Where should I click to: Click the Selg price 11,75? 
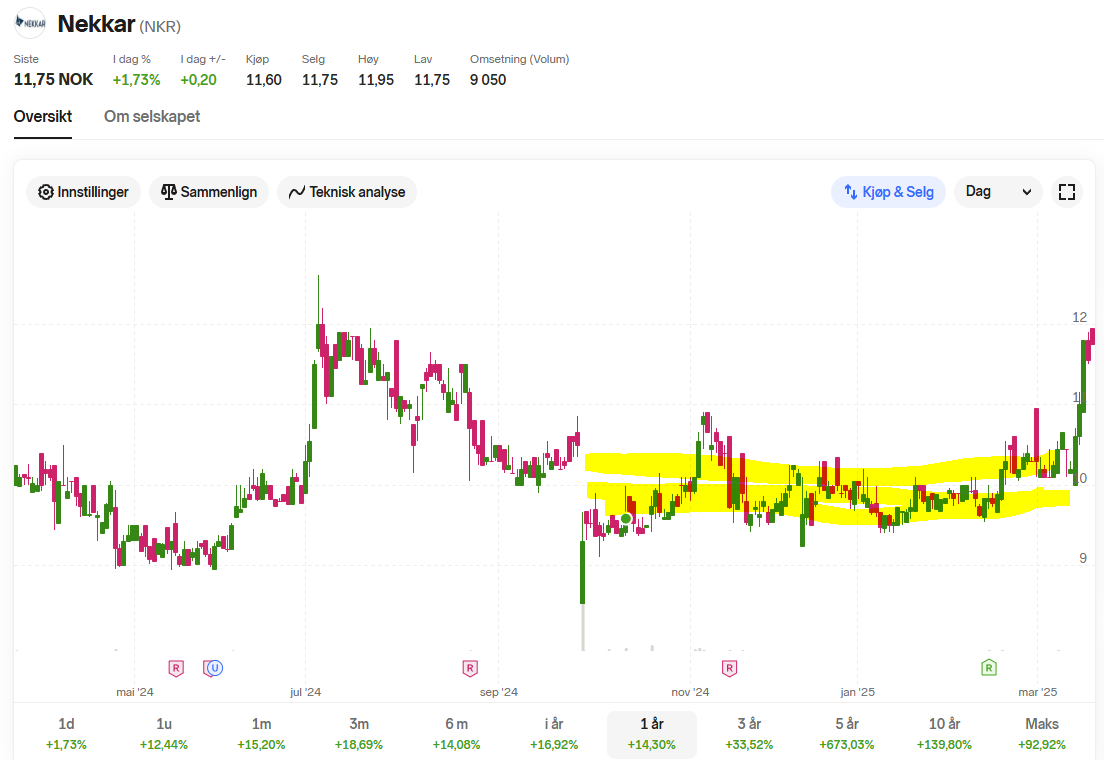coord(320,80)
